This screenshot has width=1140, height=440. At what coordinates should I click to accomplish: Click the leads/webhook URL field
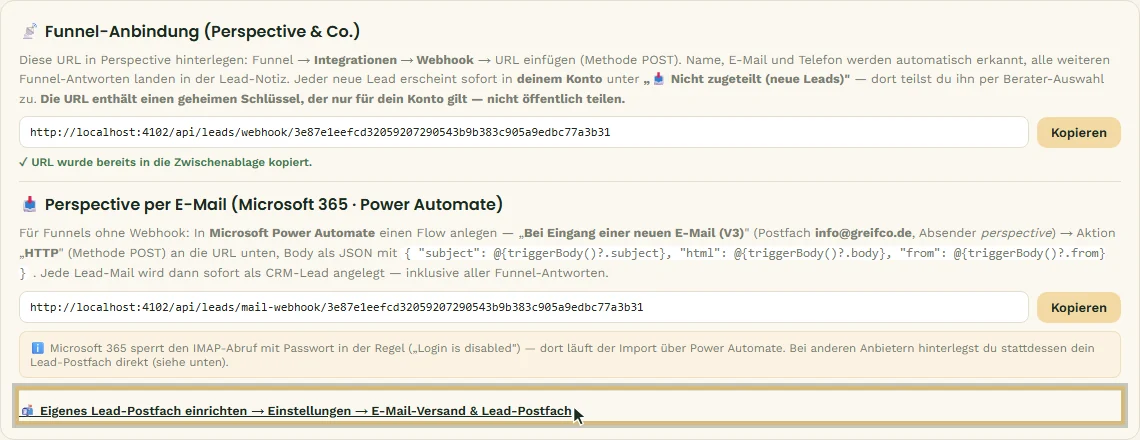click(523, 132)
